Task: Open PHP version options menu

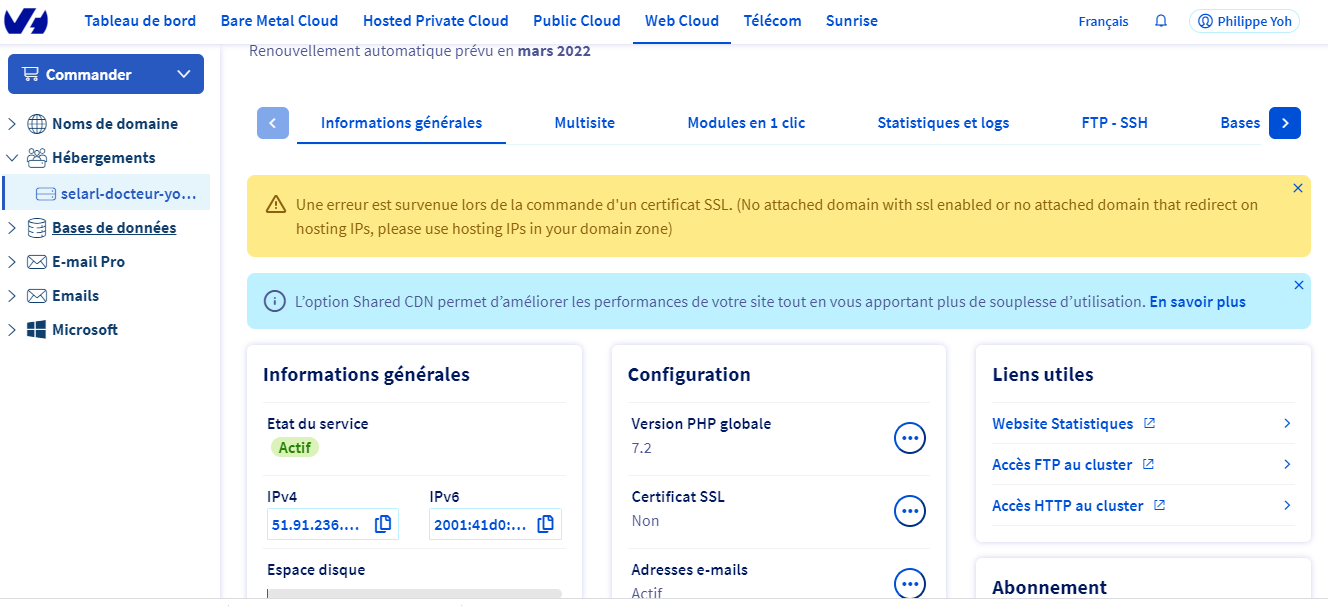Action: [x=909, y=438]
